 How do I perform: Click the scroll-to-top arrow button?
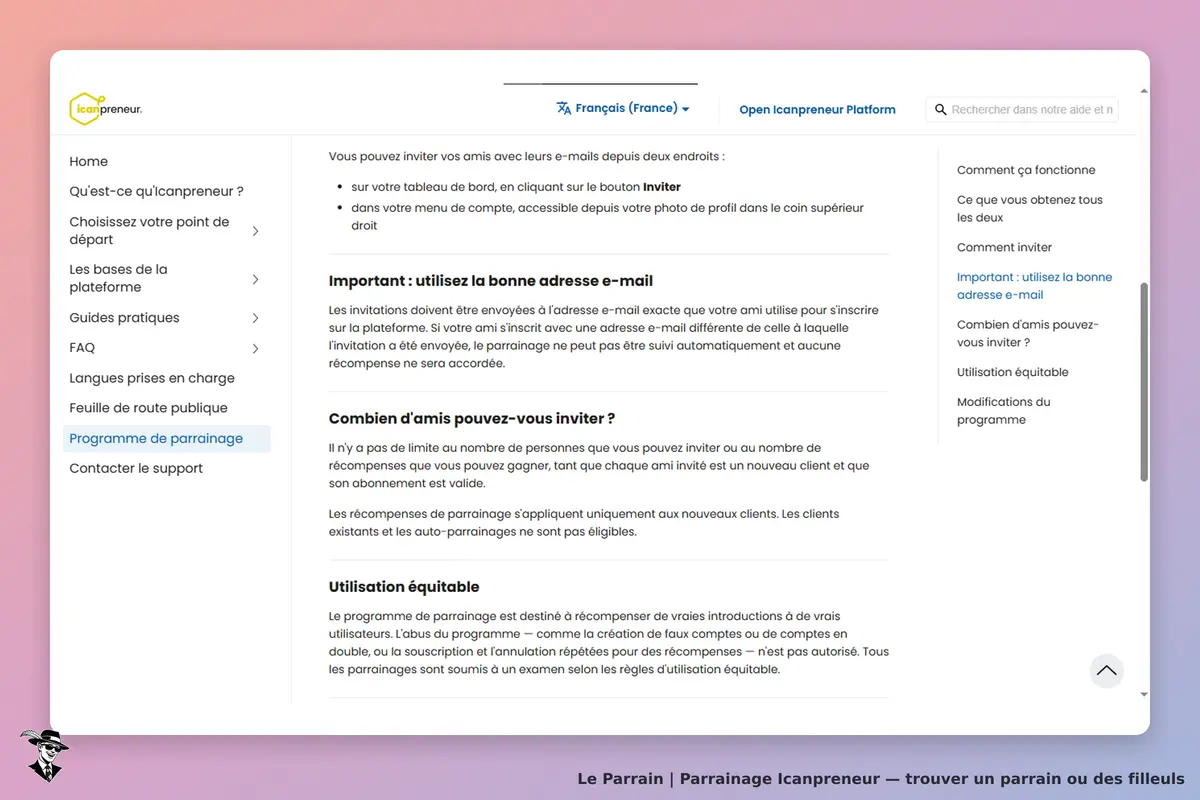click(1106, 671)
